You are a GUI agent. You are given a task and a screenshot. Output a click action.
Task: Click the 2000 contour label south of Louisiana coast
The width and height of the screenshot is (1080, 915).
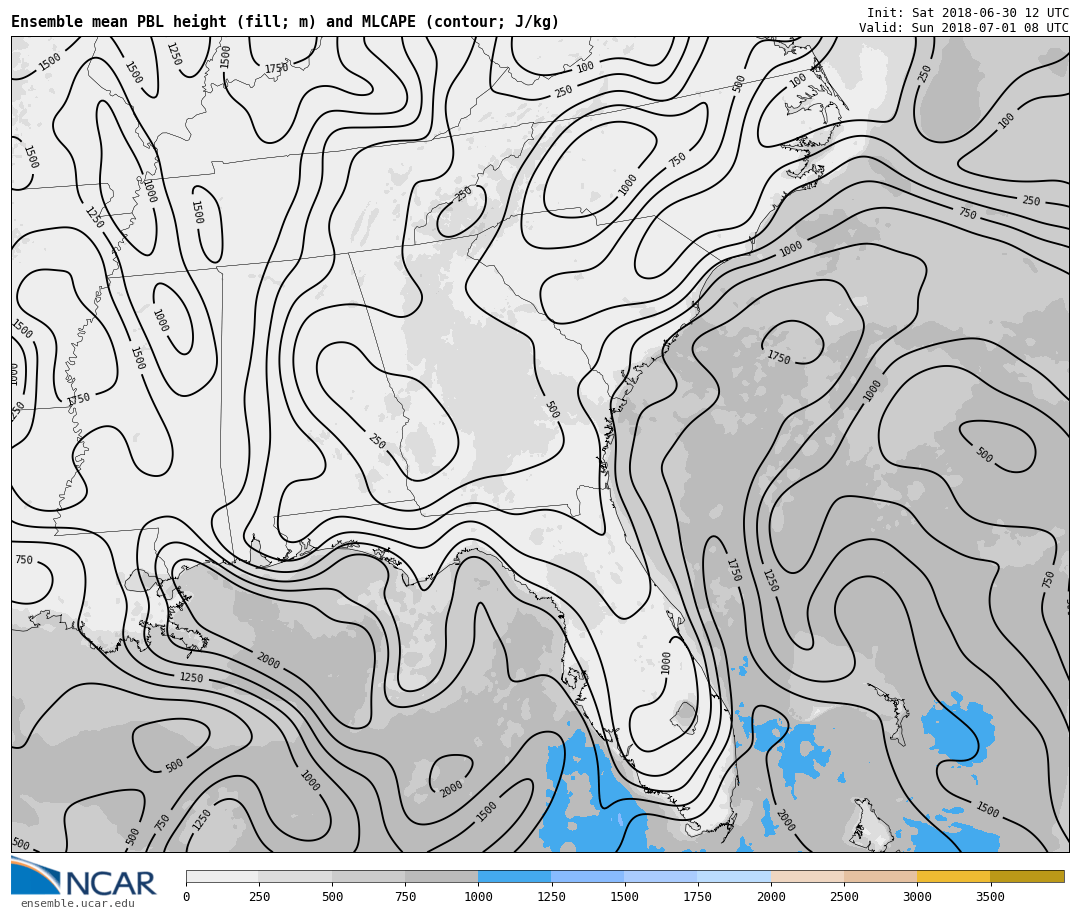click(267, 661)
